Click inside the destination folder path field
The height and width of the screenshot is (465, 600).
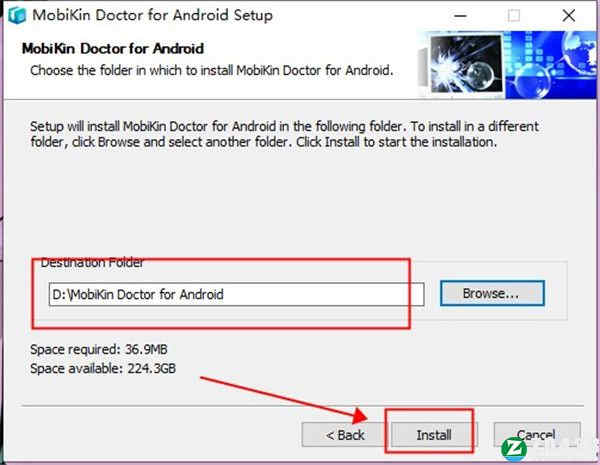pyautogui.click(x=236, y=294)
